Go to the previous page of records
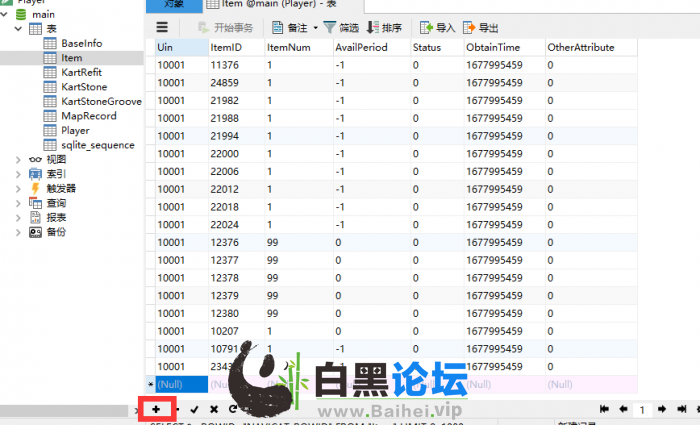Viewport: 700px width, 425px height. [x=622, y=409]
